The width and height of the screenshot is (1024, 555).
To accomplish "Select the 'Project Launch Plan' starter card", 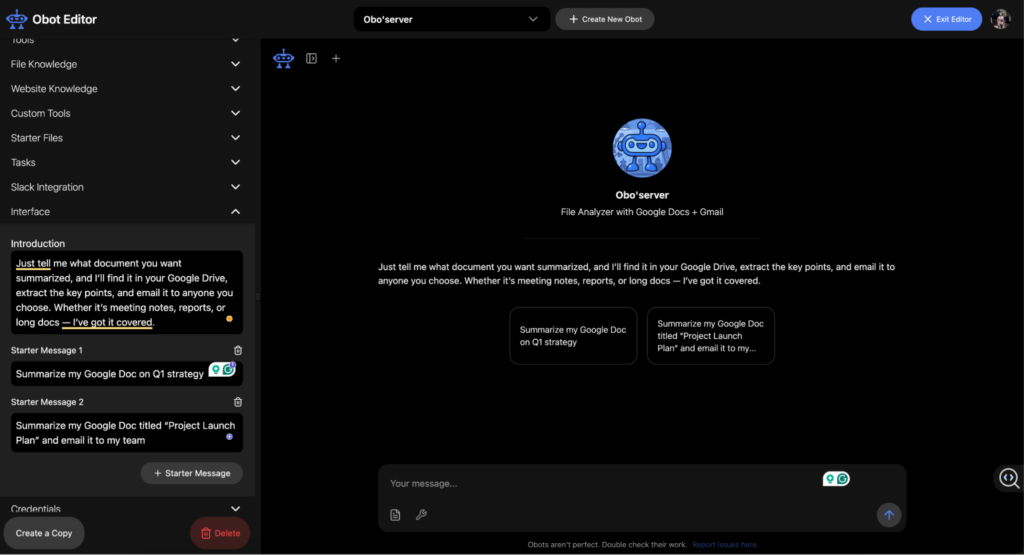I will tap(711, 336).
